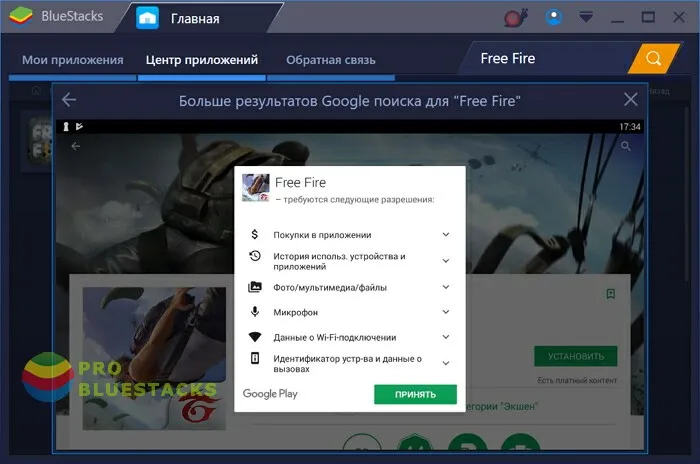Go back with the search results arrow
700x464 pixels.
pyautogui.click(x=69, y=100)
